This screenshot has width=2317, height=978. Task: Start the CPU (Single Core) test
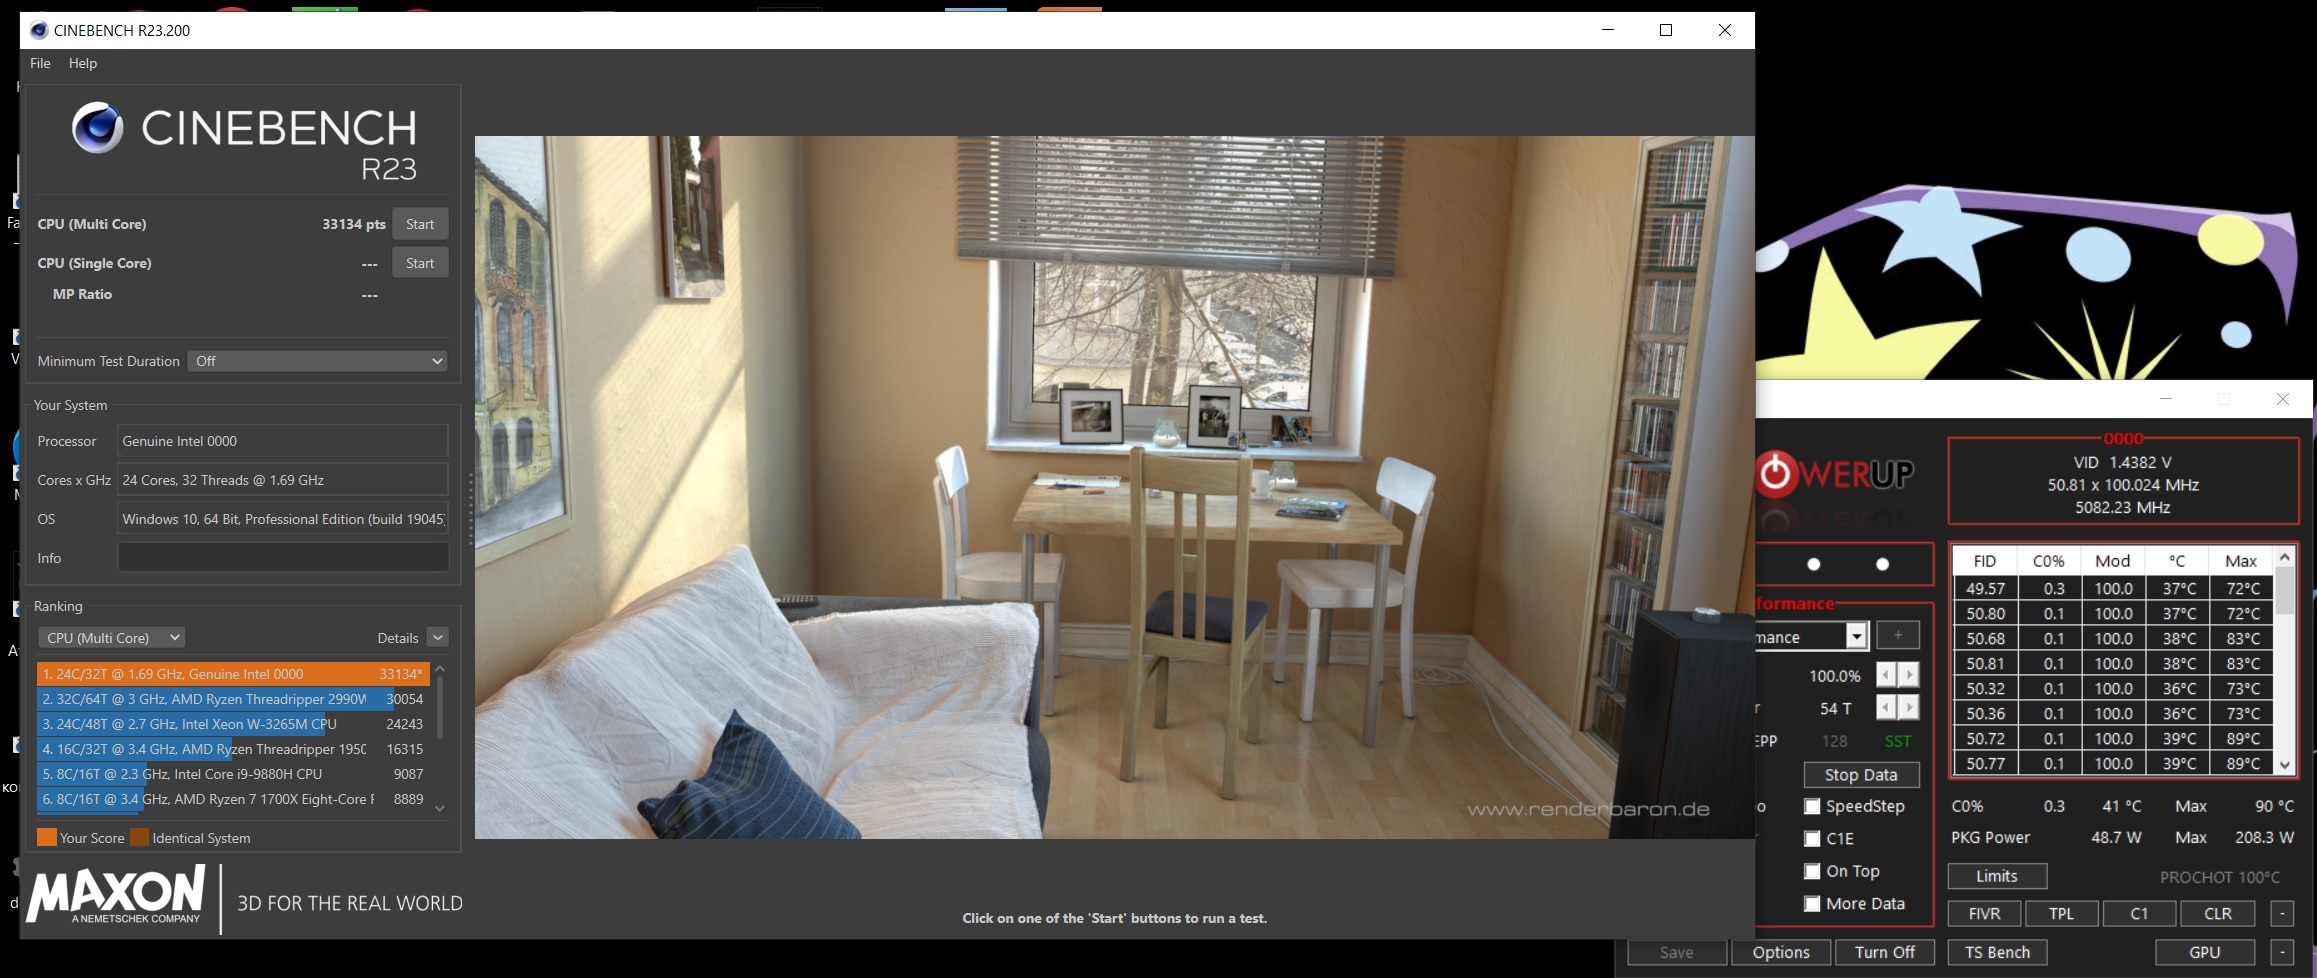420,263
